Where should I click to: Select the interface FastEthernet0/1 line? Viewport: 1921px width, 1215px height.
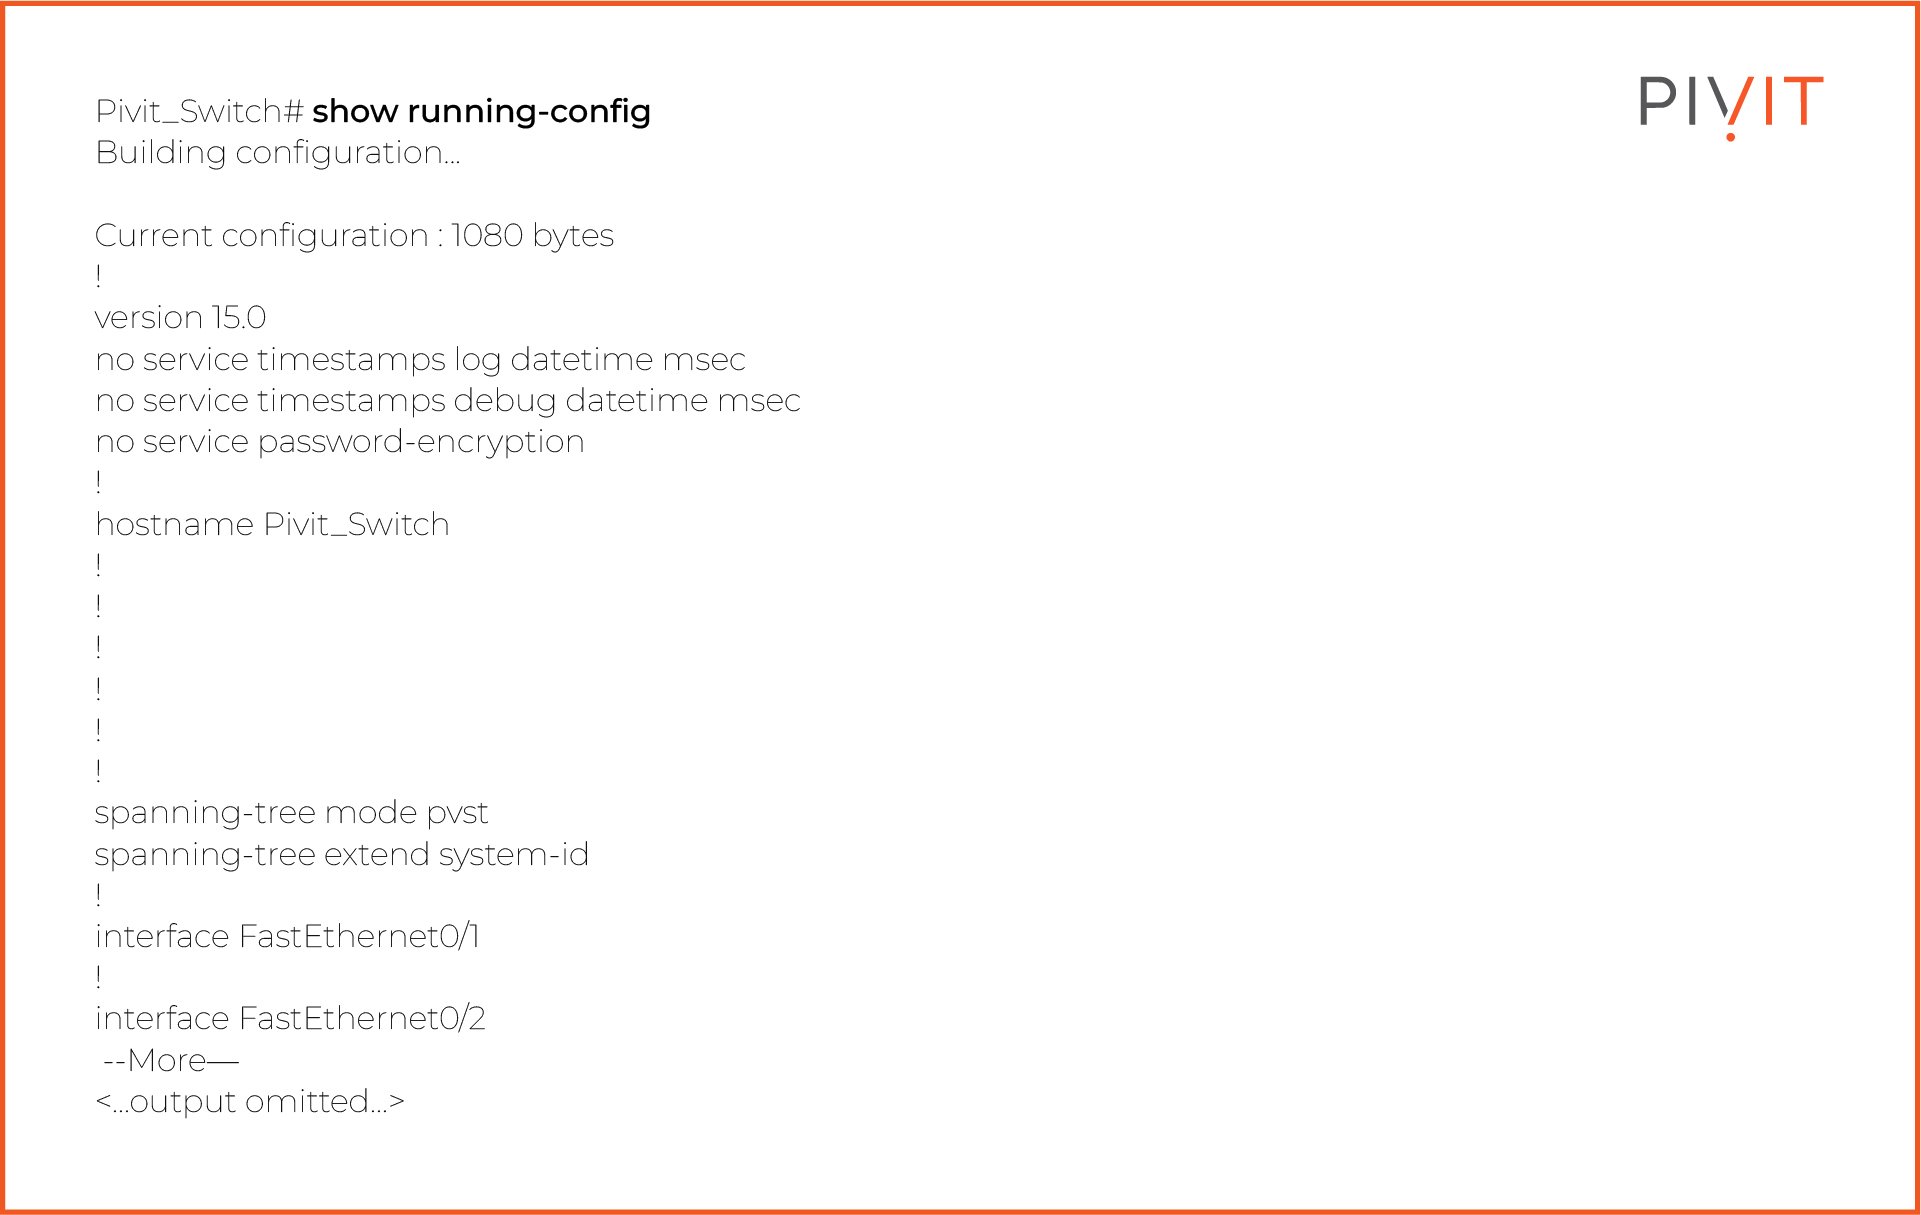287,937
